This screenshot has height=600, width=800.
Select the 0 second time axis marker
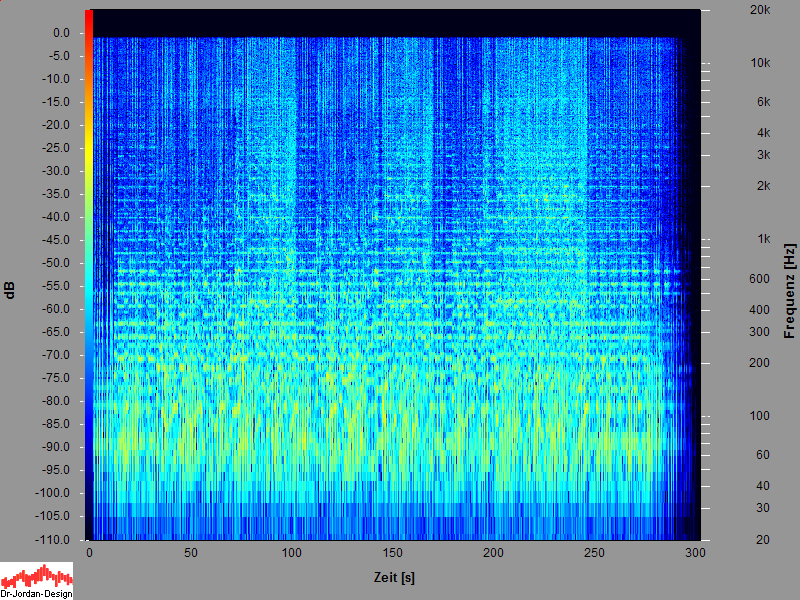[x=90, y=553]
